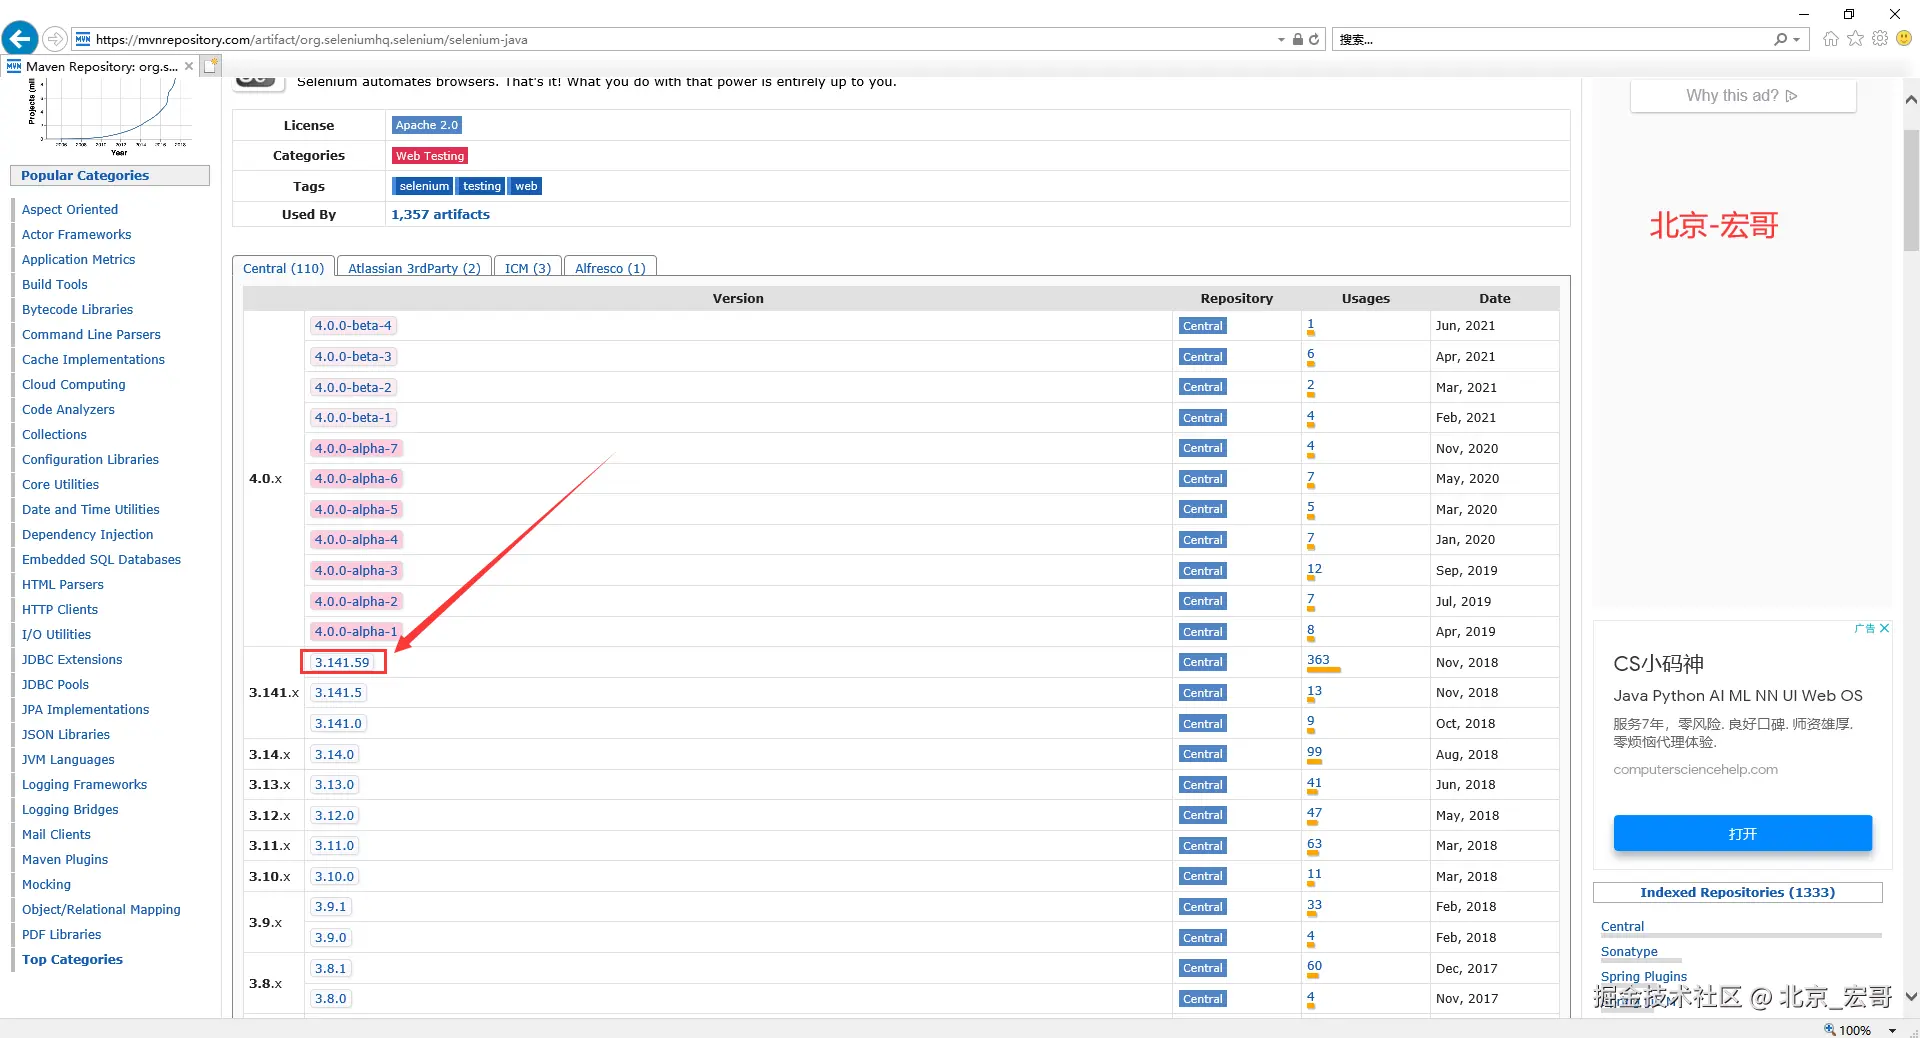This screenshot has height=1038, width=1920.
Task: Click the smiley feedback icon
Action: [1904, 39]
